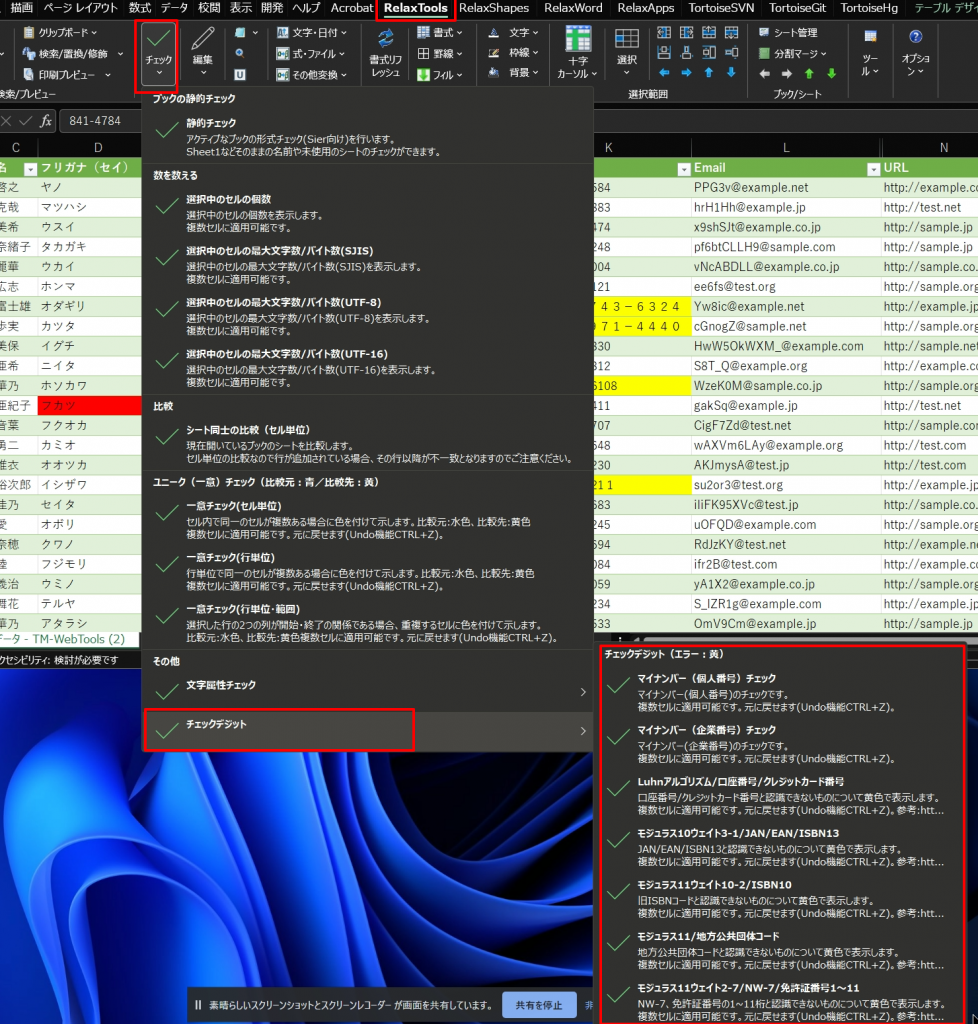The width and height of the screenshot is (978, 1024).
Task: Expand the 分割マージ dropdown
Action: [x=823, y=54]
